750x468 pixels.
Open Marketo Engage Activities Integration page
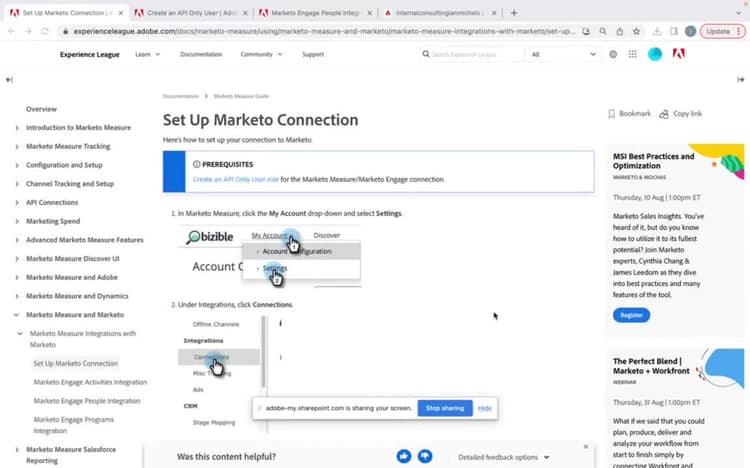tap(90, 382)
